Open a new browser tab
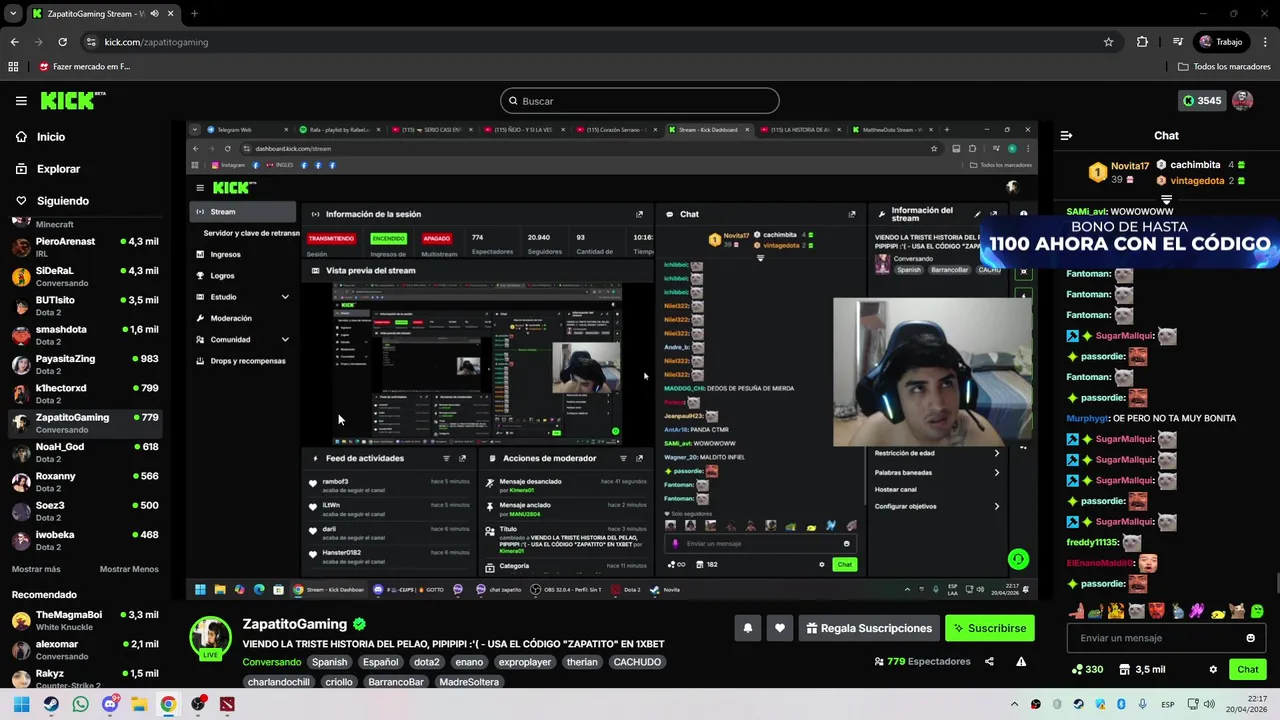This screenshot has height=720, width=1280. (194, 14)
